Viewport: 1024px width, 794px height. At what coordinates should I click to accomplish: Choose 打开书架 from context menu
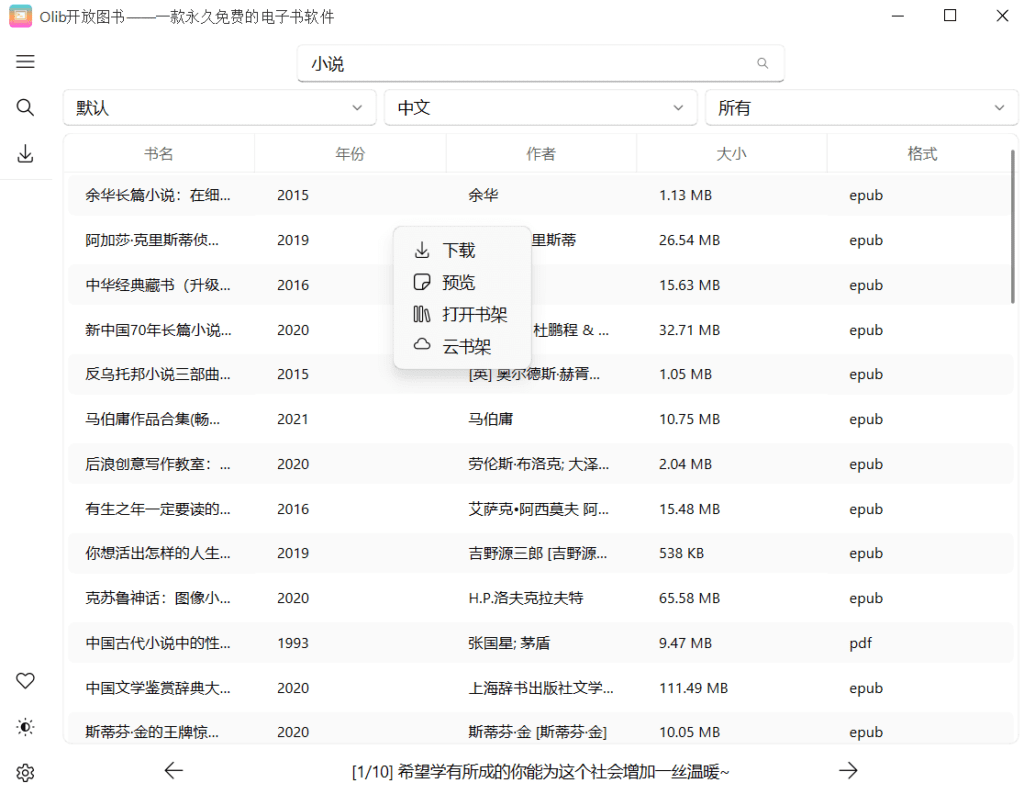coord(470,313)
